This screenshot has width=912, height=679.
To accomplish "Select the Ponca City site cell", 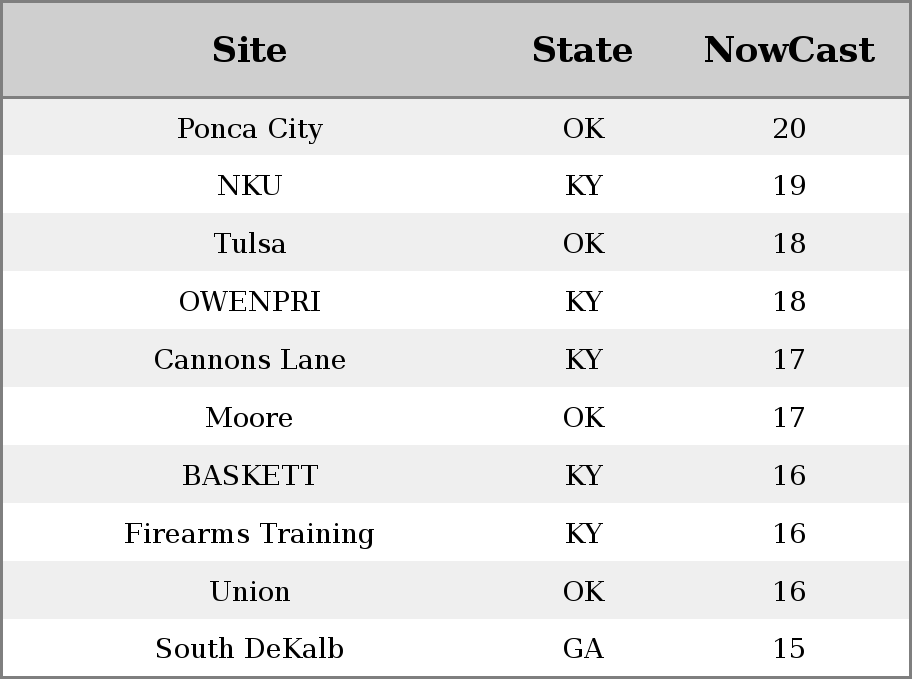I will pyautogui.click(x=250, y=129).
